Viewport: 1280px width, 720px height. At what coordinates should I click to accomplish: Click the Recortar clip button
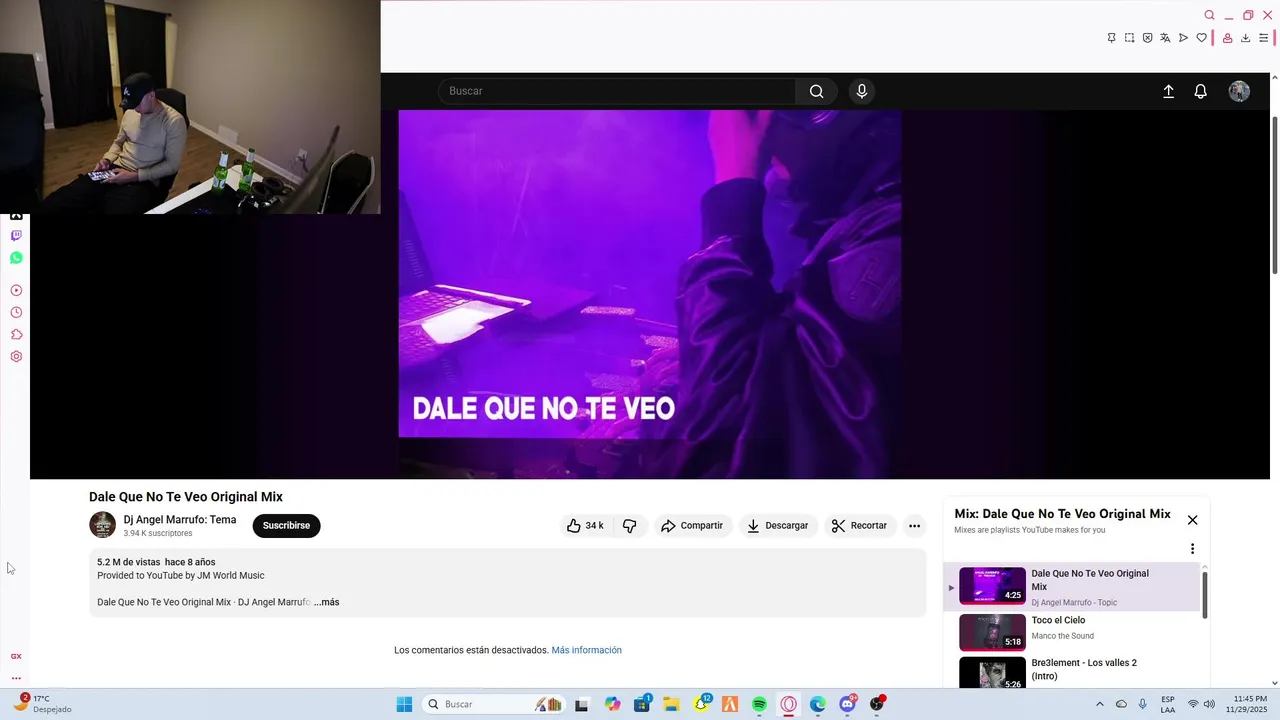tap(860, 525)
